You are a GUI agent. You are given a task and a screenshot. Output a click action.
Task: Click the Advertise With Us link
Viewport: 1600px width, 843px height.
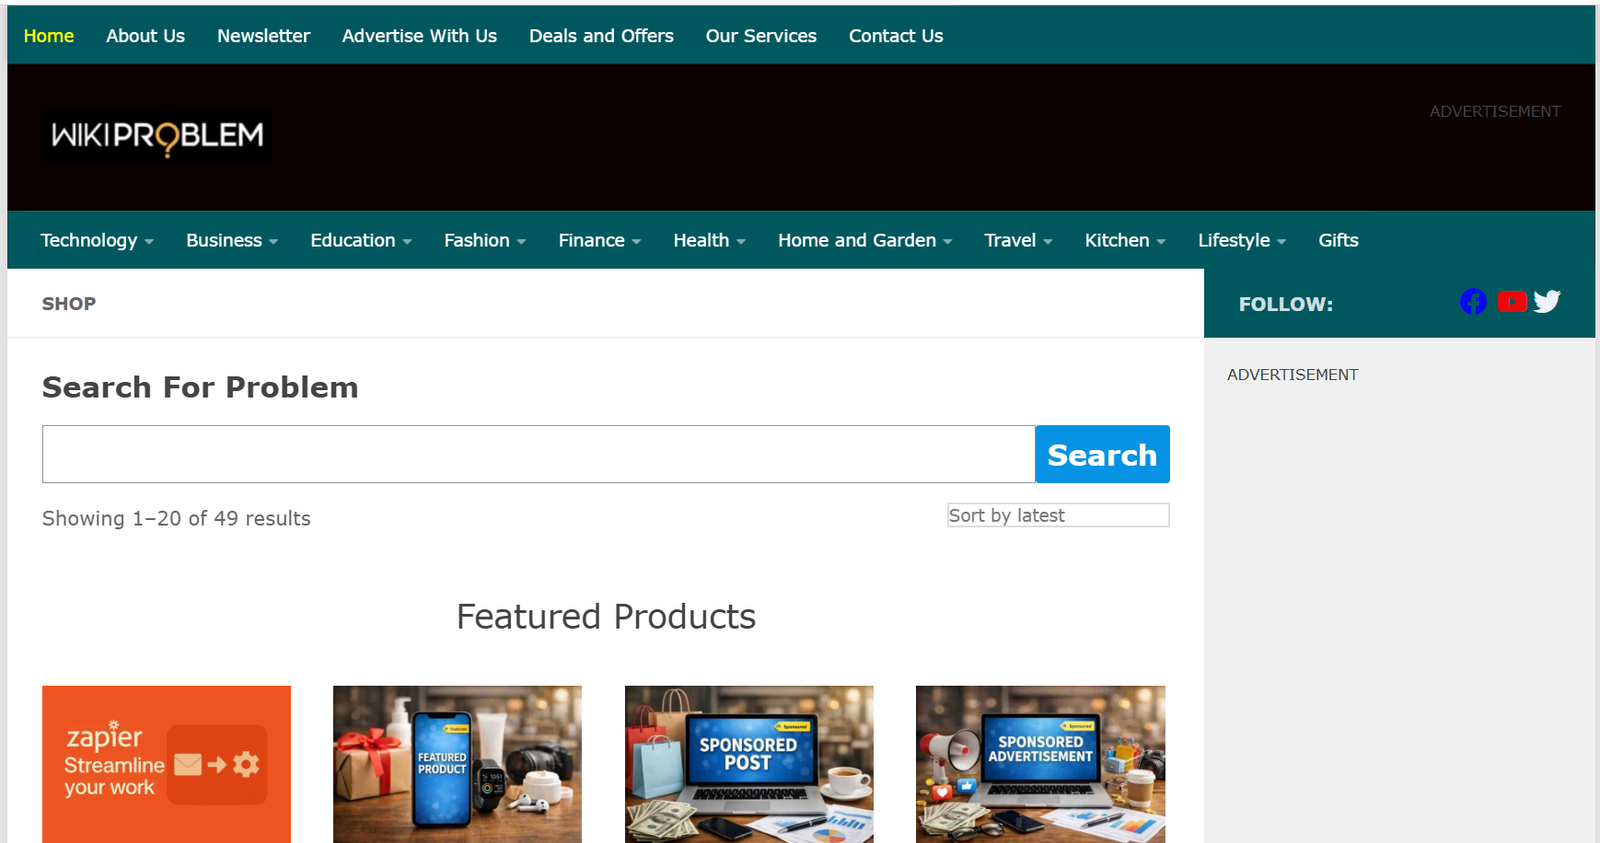click(x=419, y=36)
